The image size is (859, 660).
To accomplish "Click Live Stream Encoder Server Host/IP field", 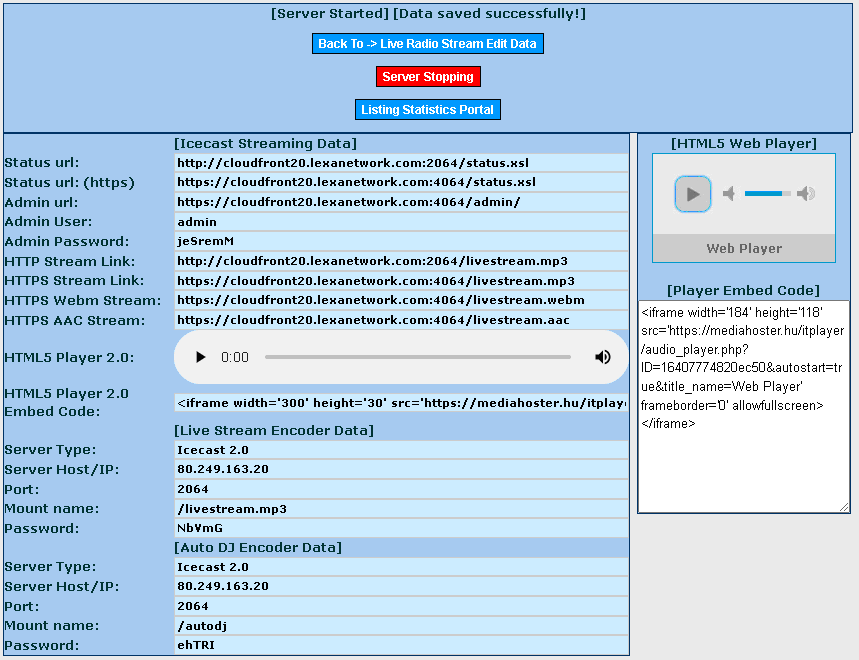I will pyautogui.click(x=401, y=469).
